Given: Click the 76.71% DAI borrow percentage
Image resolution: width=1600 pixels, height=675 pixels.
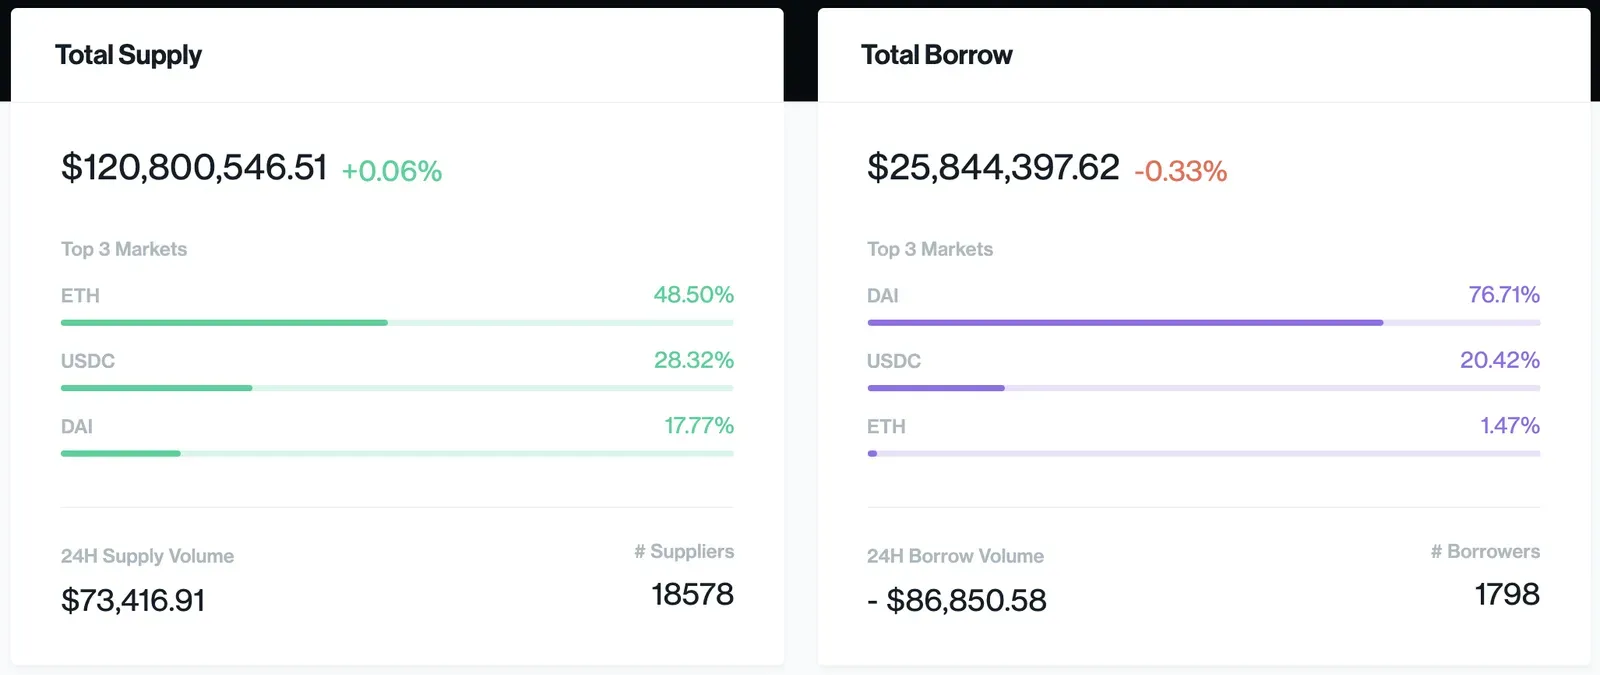Looking at the screenshot, I should coord(1504,295).
